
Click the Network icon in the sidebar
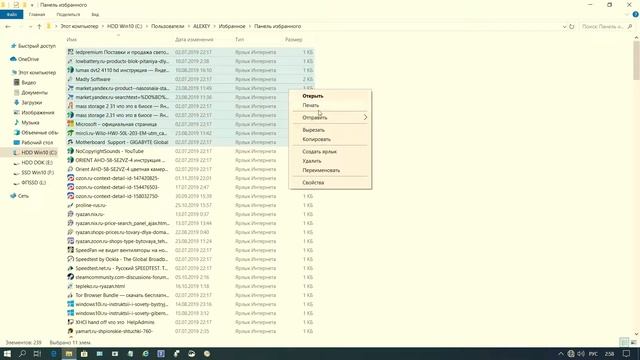tap(13, 196)
